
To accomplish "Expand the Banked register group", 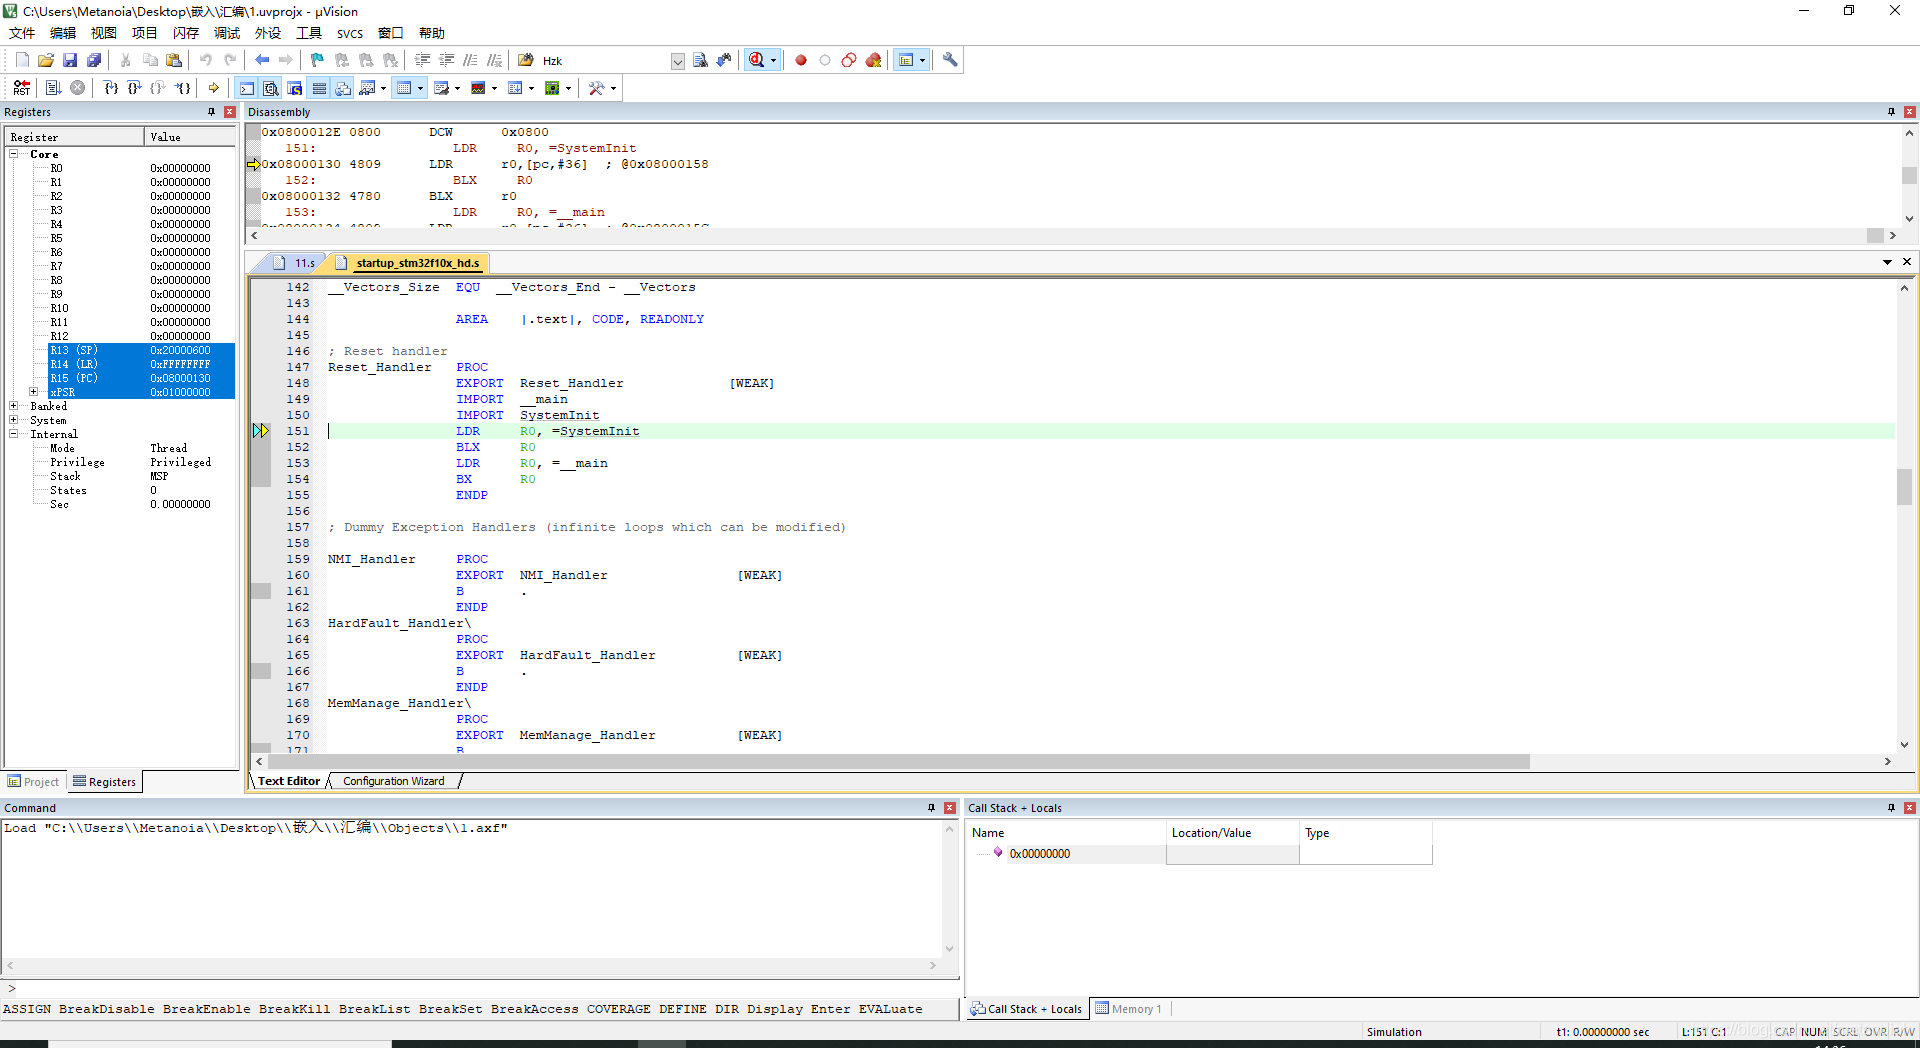I will [x=14, y=406].
